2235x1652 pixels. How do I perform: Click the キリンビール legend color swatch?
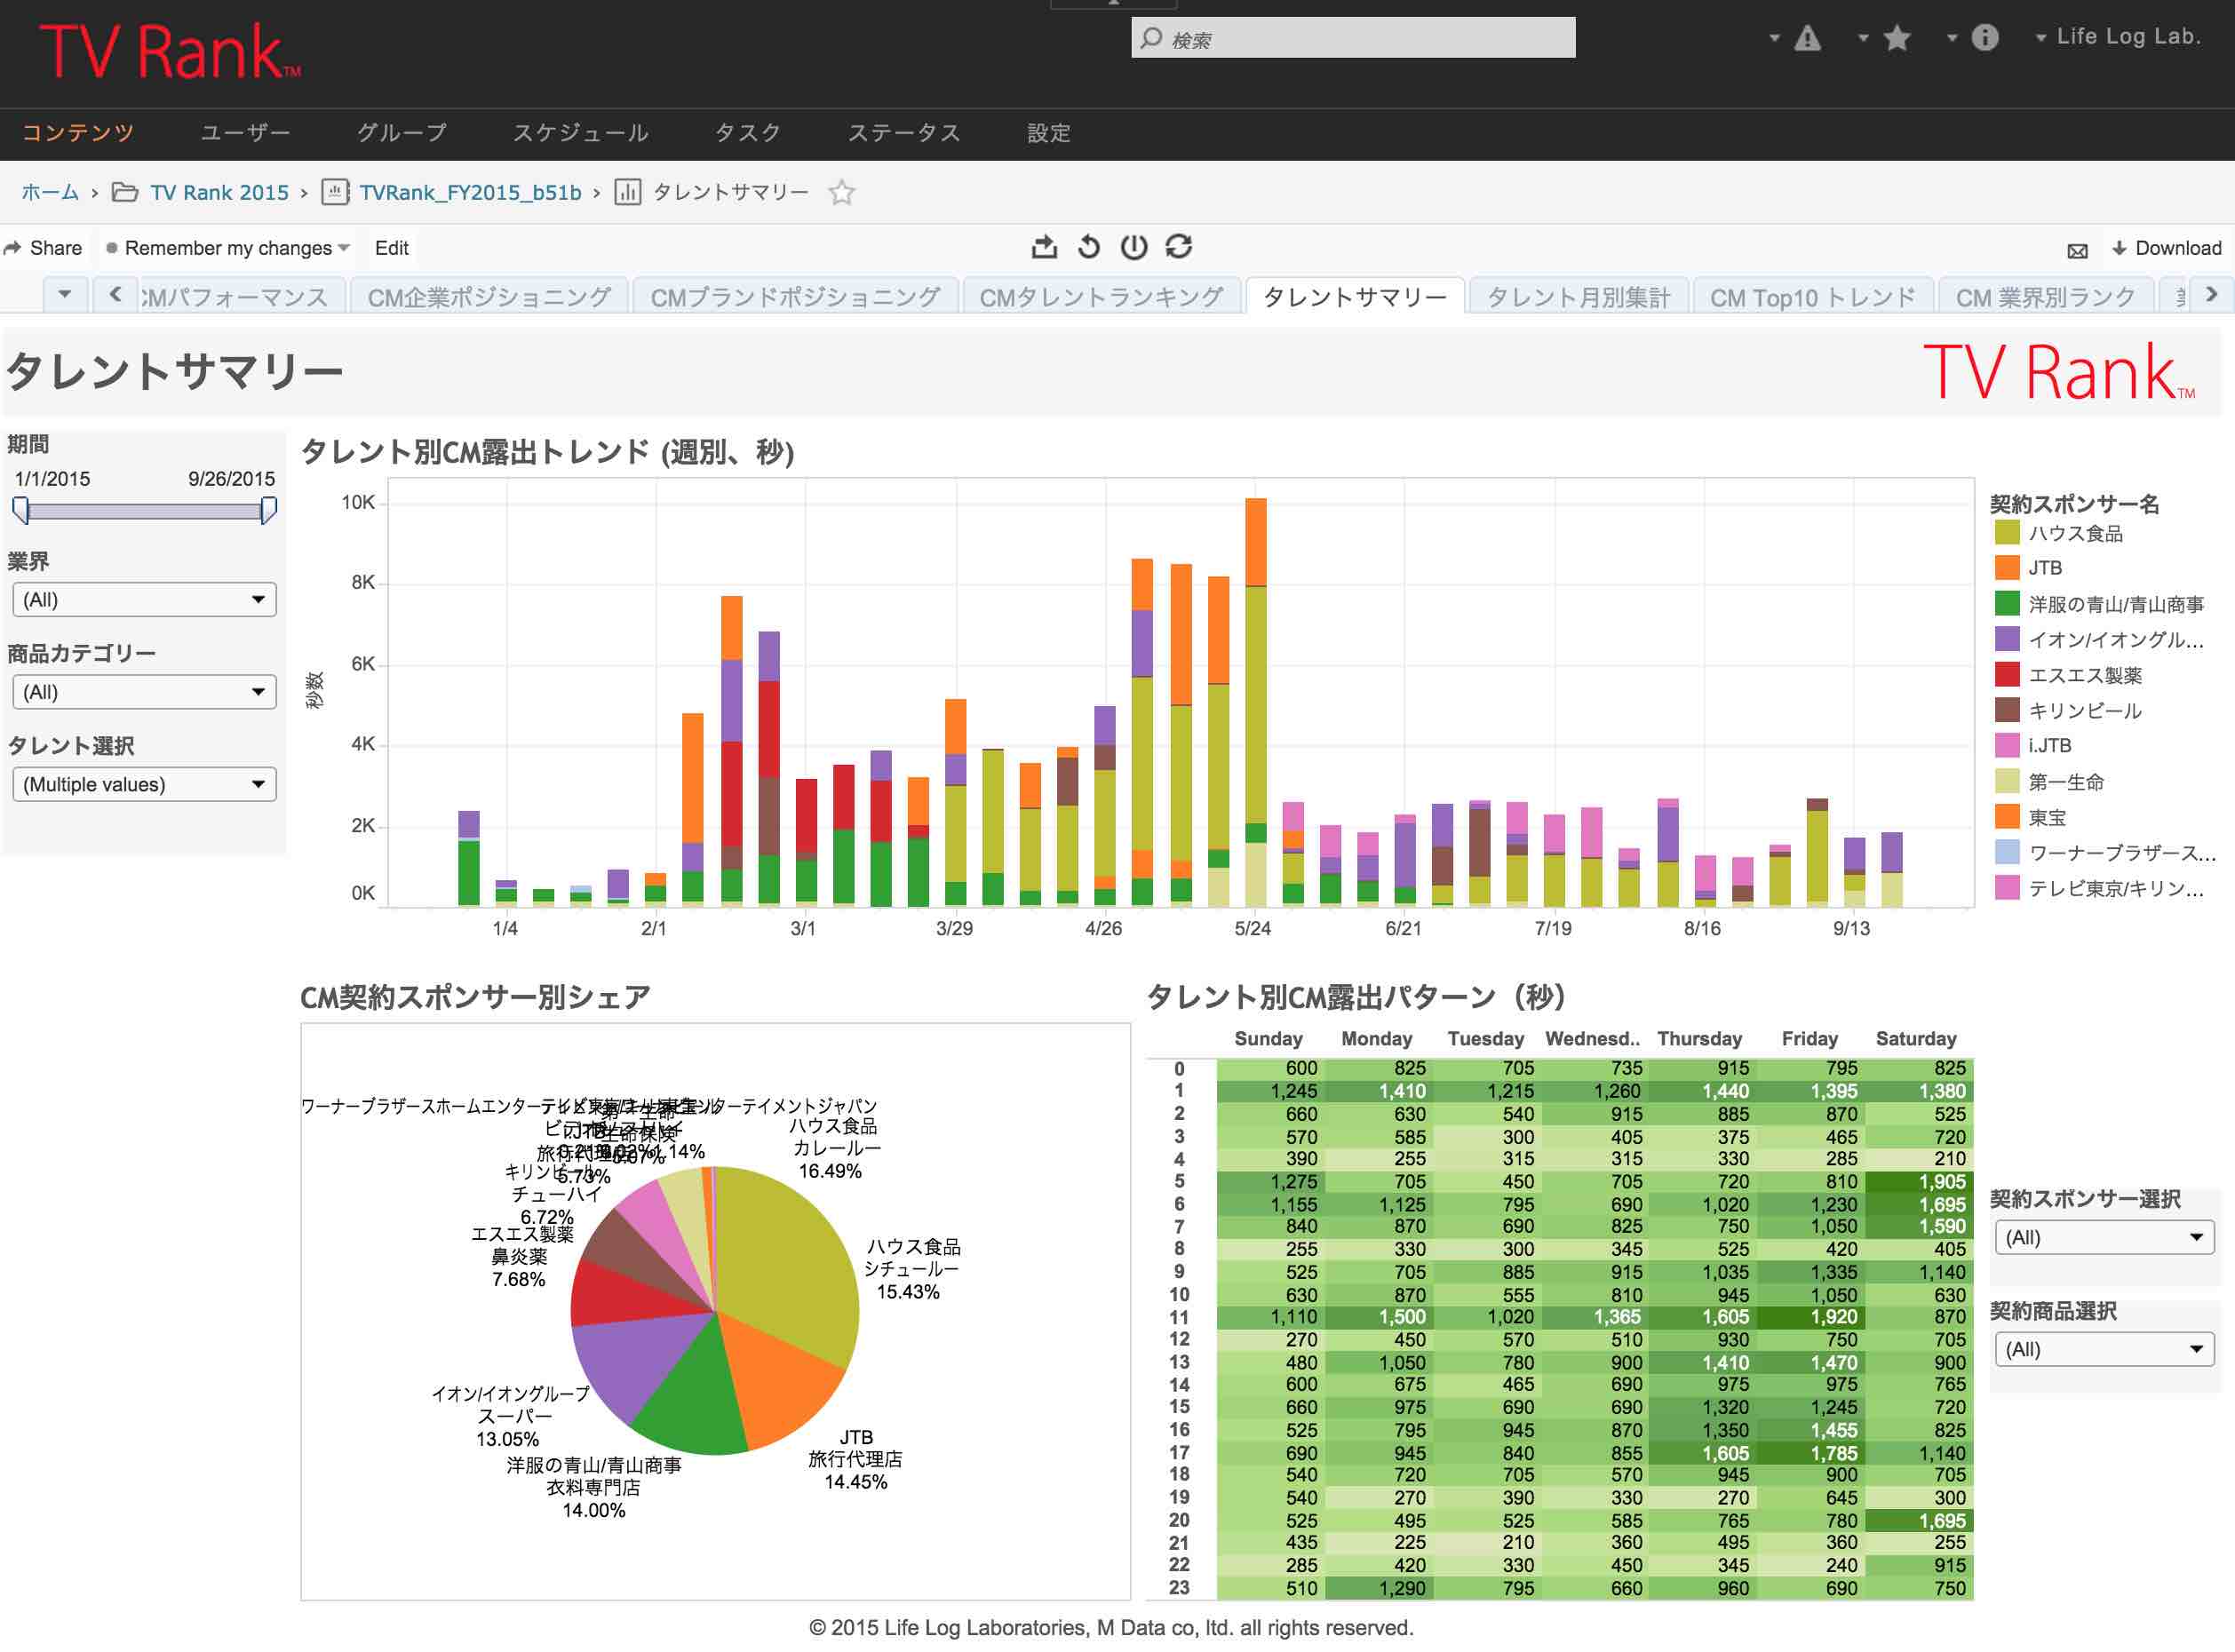point(2006,710)
